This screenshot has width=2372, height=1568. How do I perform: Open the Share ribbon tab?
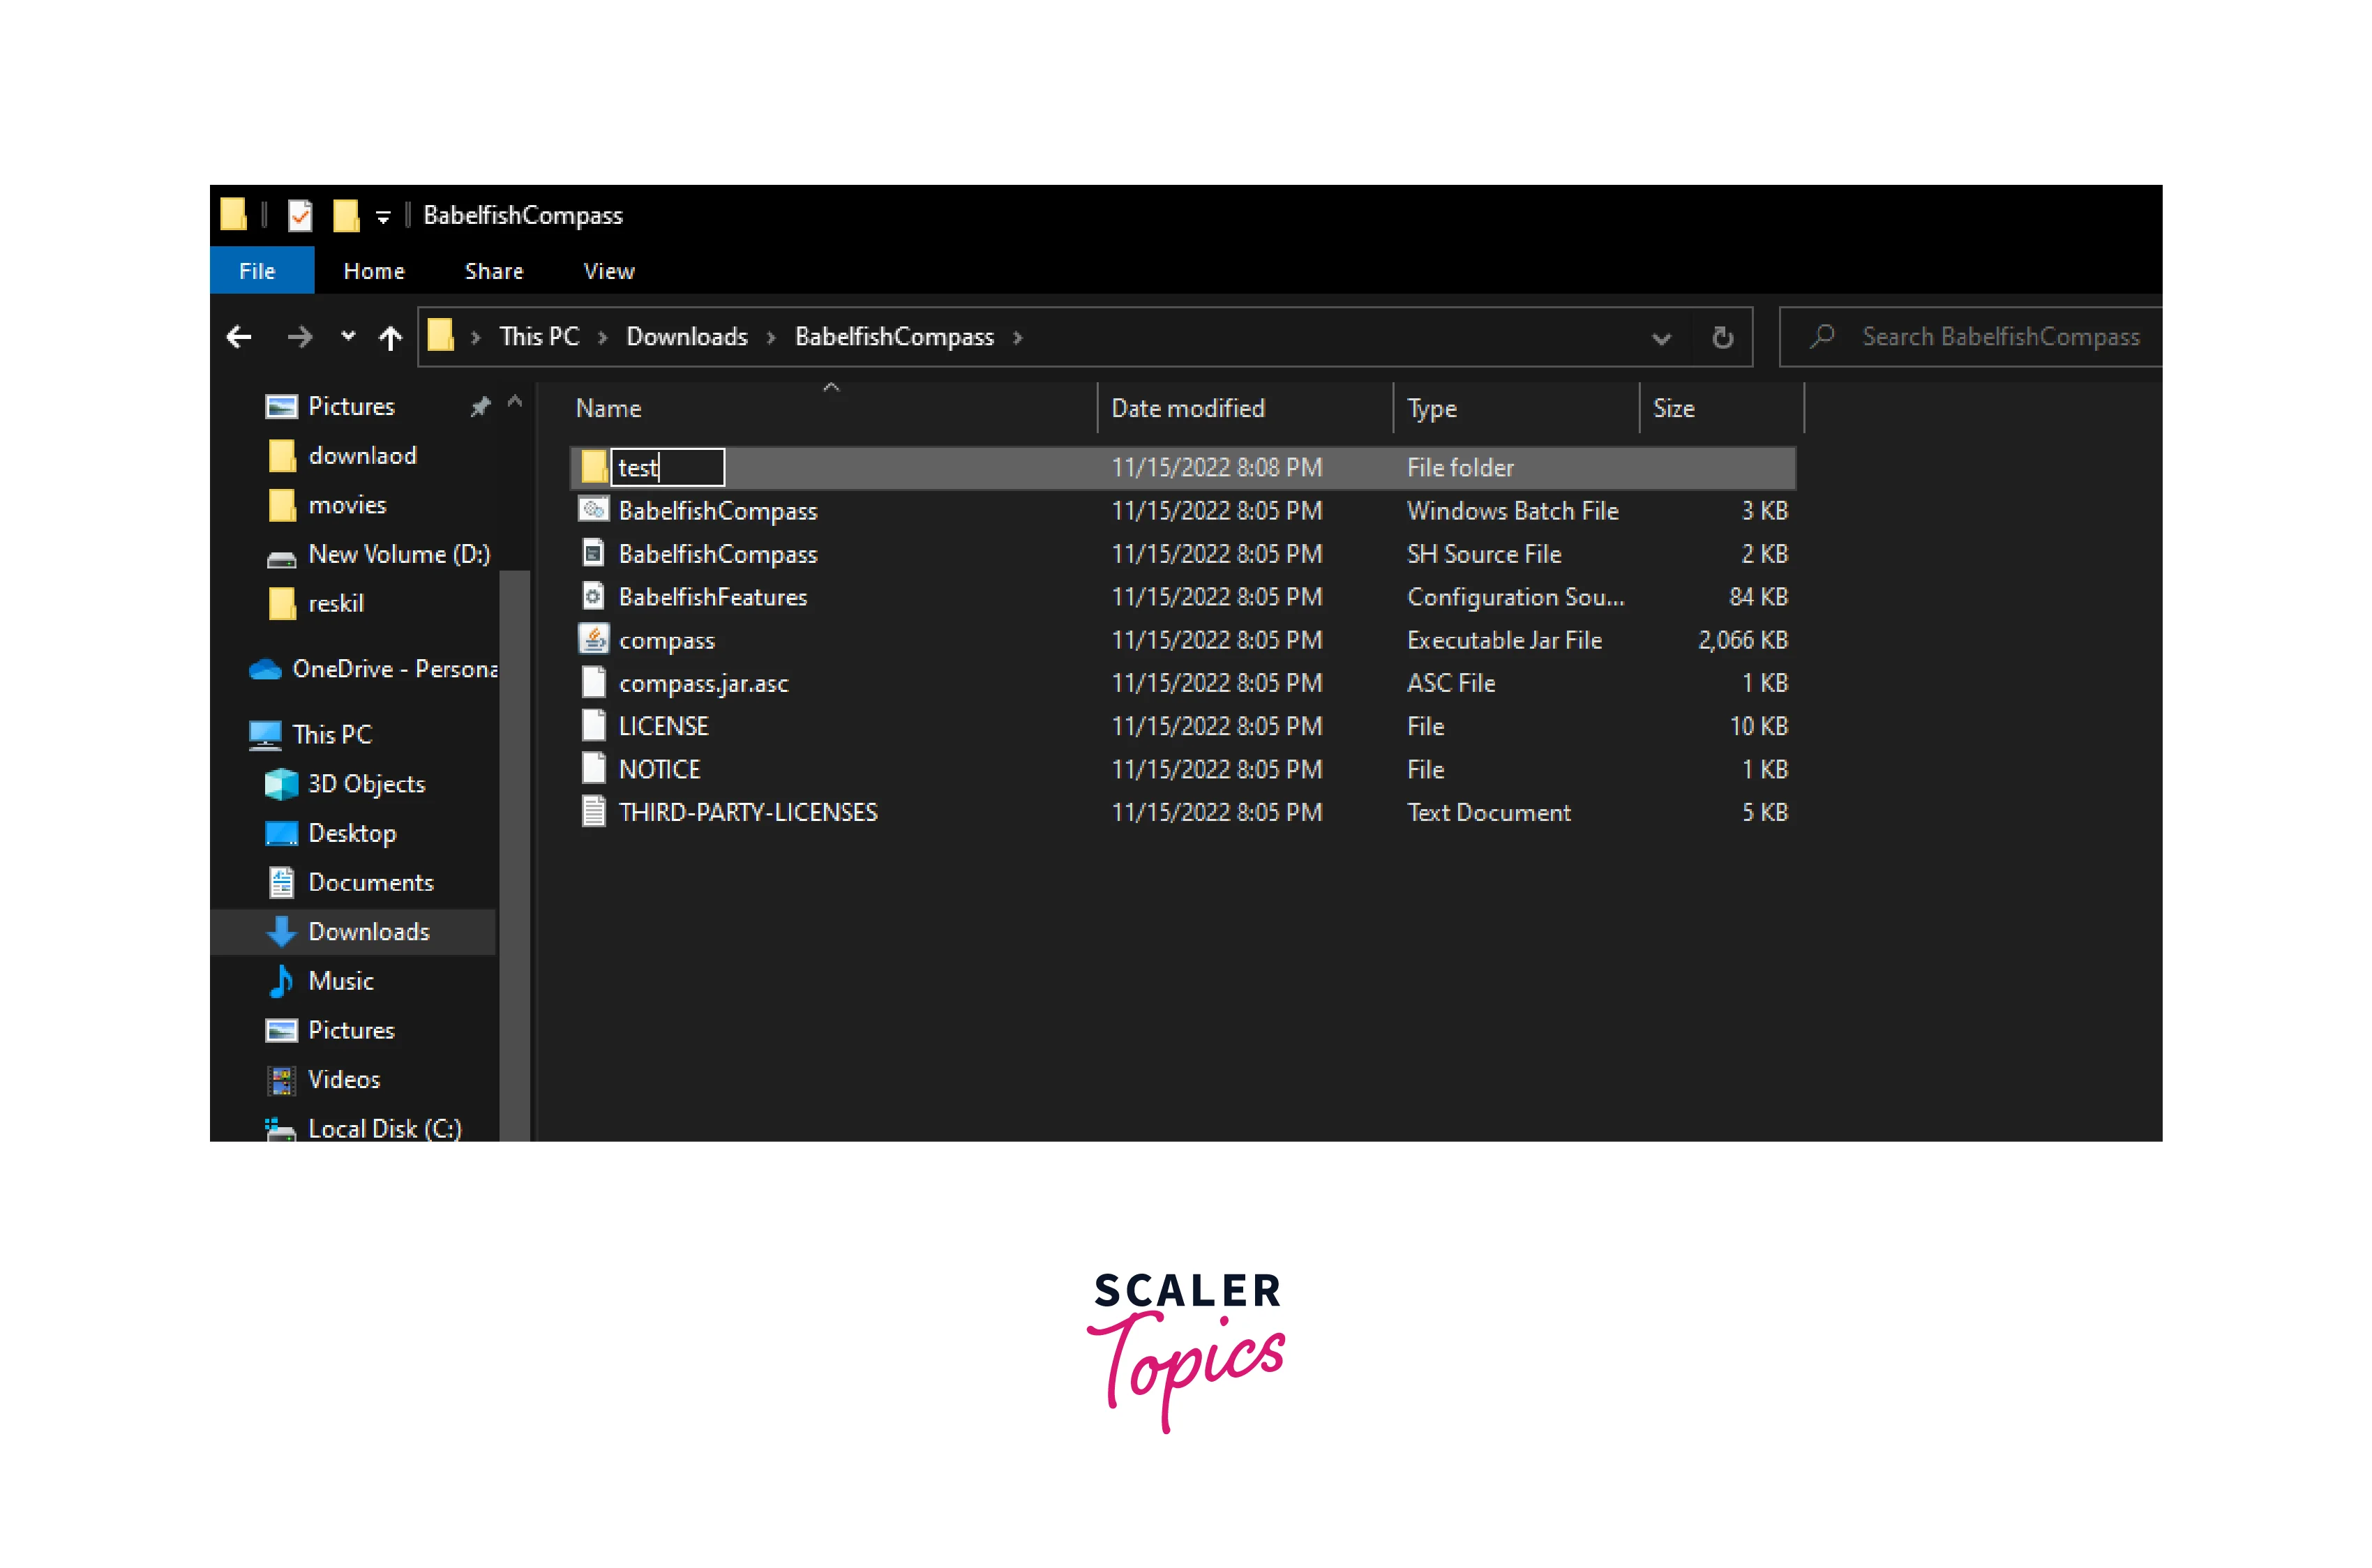tap(493, 271)
